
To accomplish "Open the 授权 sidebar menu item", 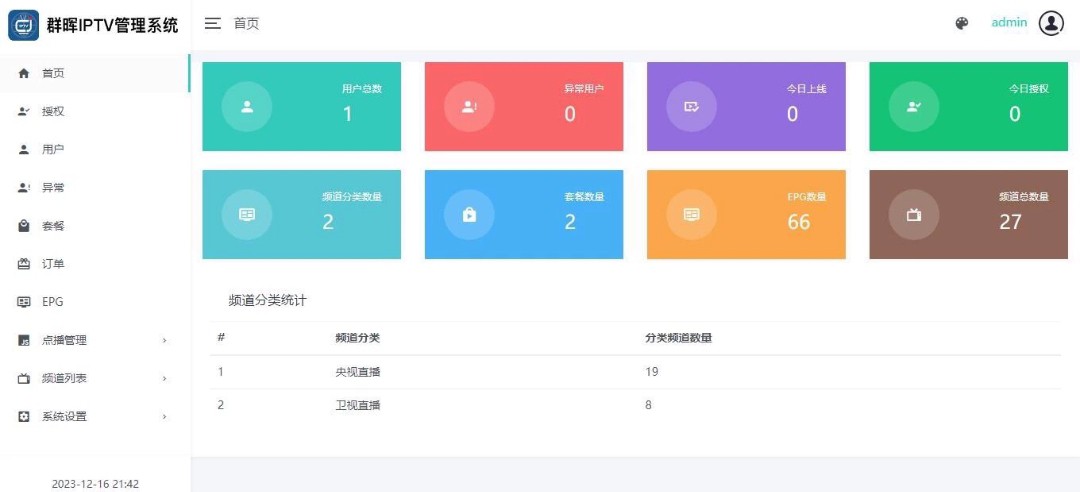I will (x=95, y=111).
